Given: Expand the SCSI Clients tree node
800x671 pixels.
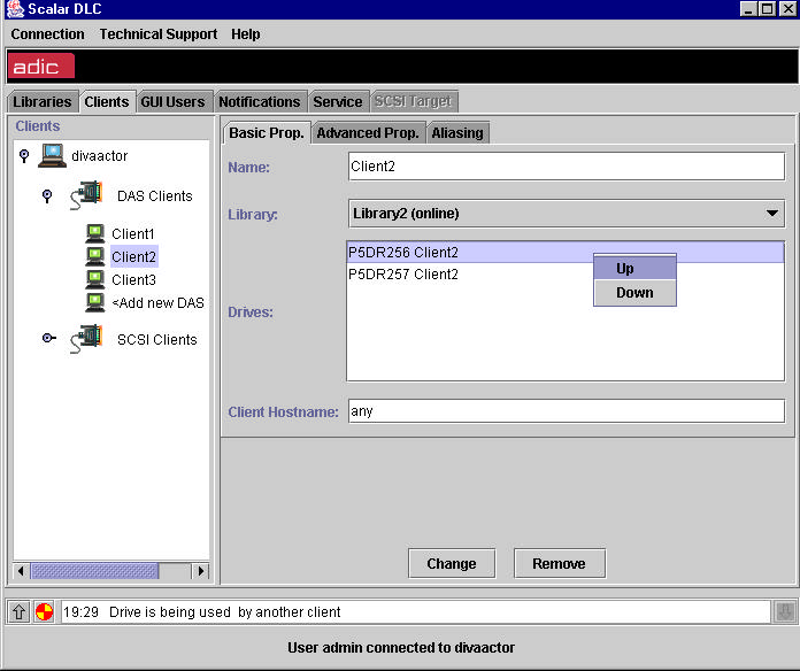Looking at the screenshot, I should point(49,338).
